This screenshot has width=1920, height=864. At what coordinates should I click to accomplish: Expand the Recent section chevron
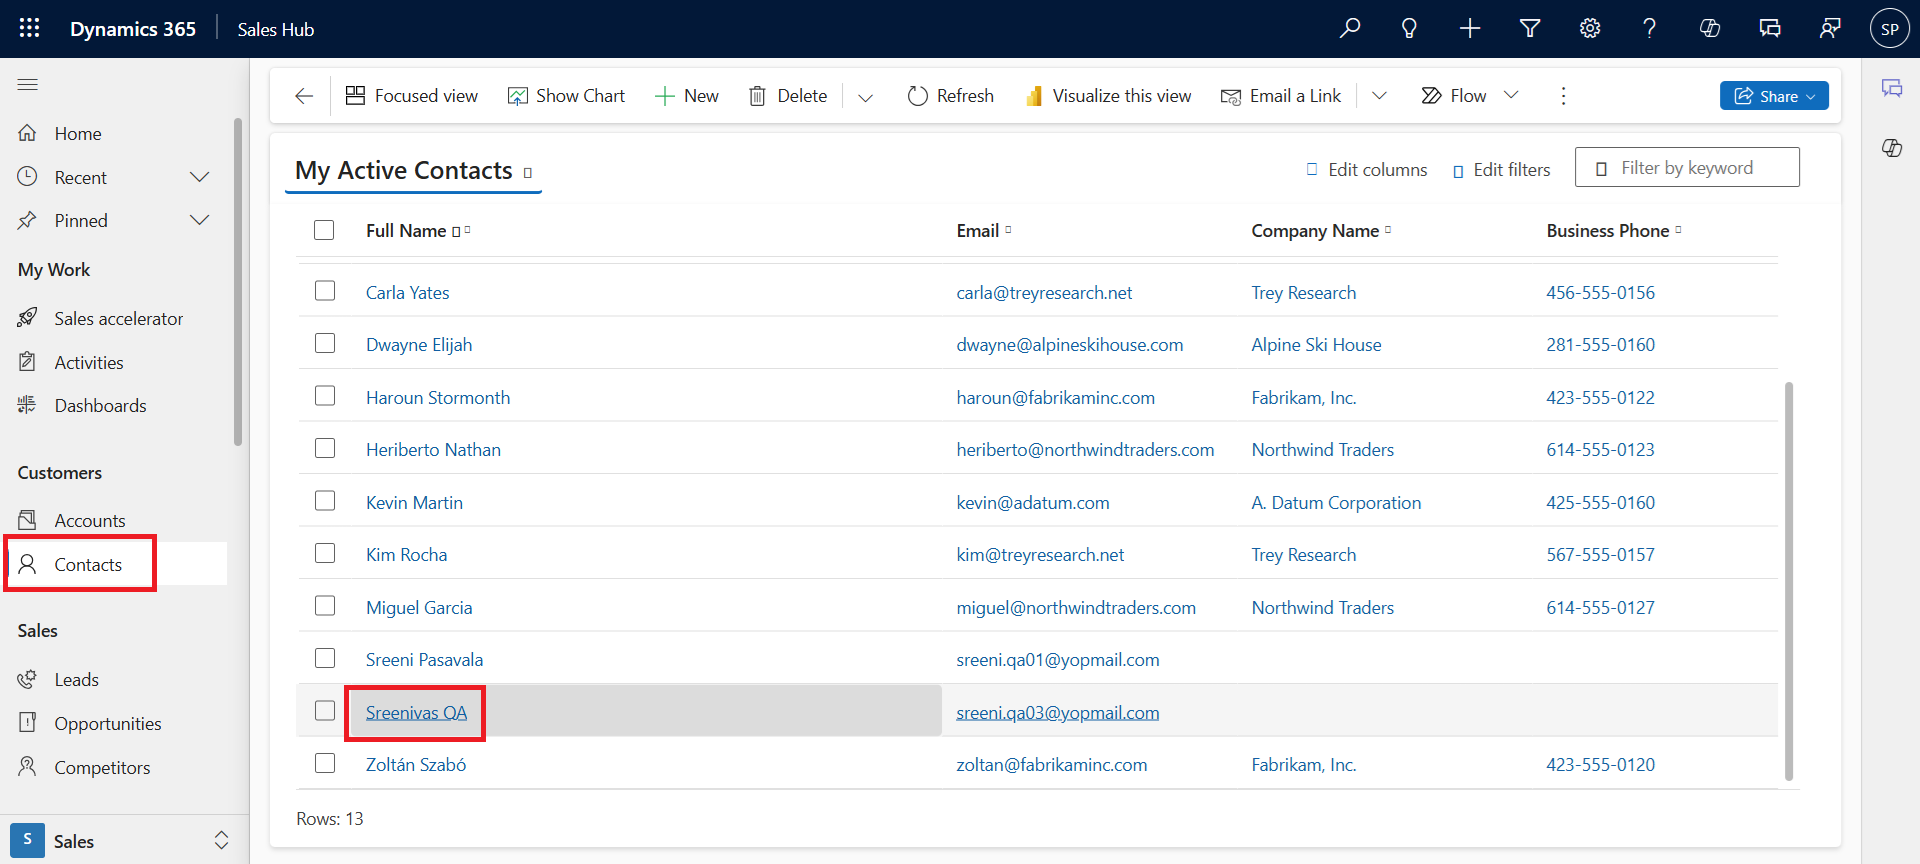tap(200, 177)
